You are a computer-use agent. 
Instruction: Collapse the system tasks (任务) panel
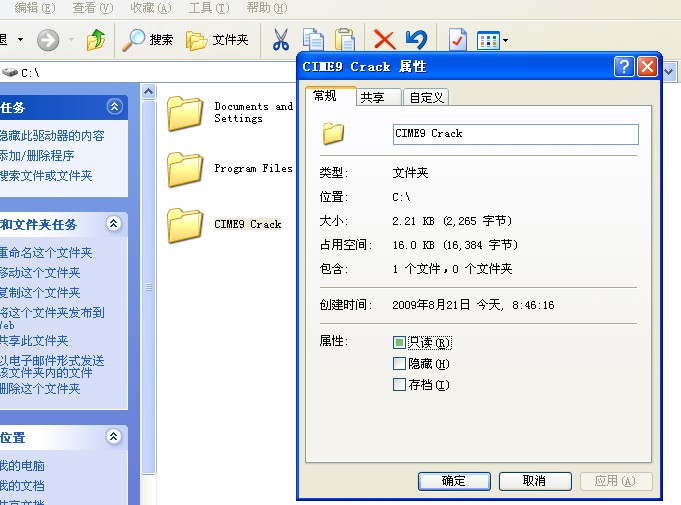click(114, 107)
